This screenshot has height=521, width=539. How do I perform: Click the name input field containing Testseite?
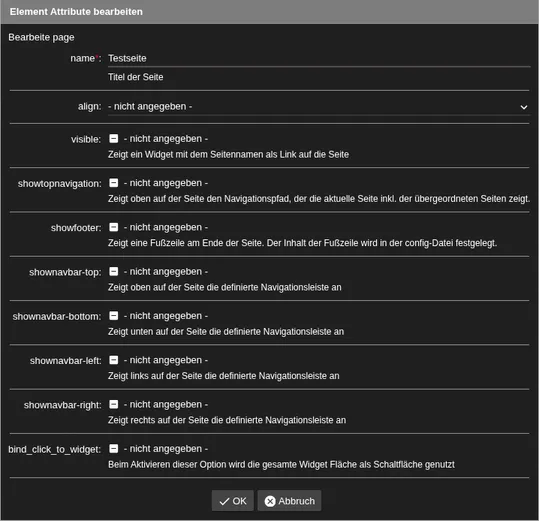(x=319, y=58)
